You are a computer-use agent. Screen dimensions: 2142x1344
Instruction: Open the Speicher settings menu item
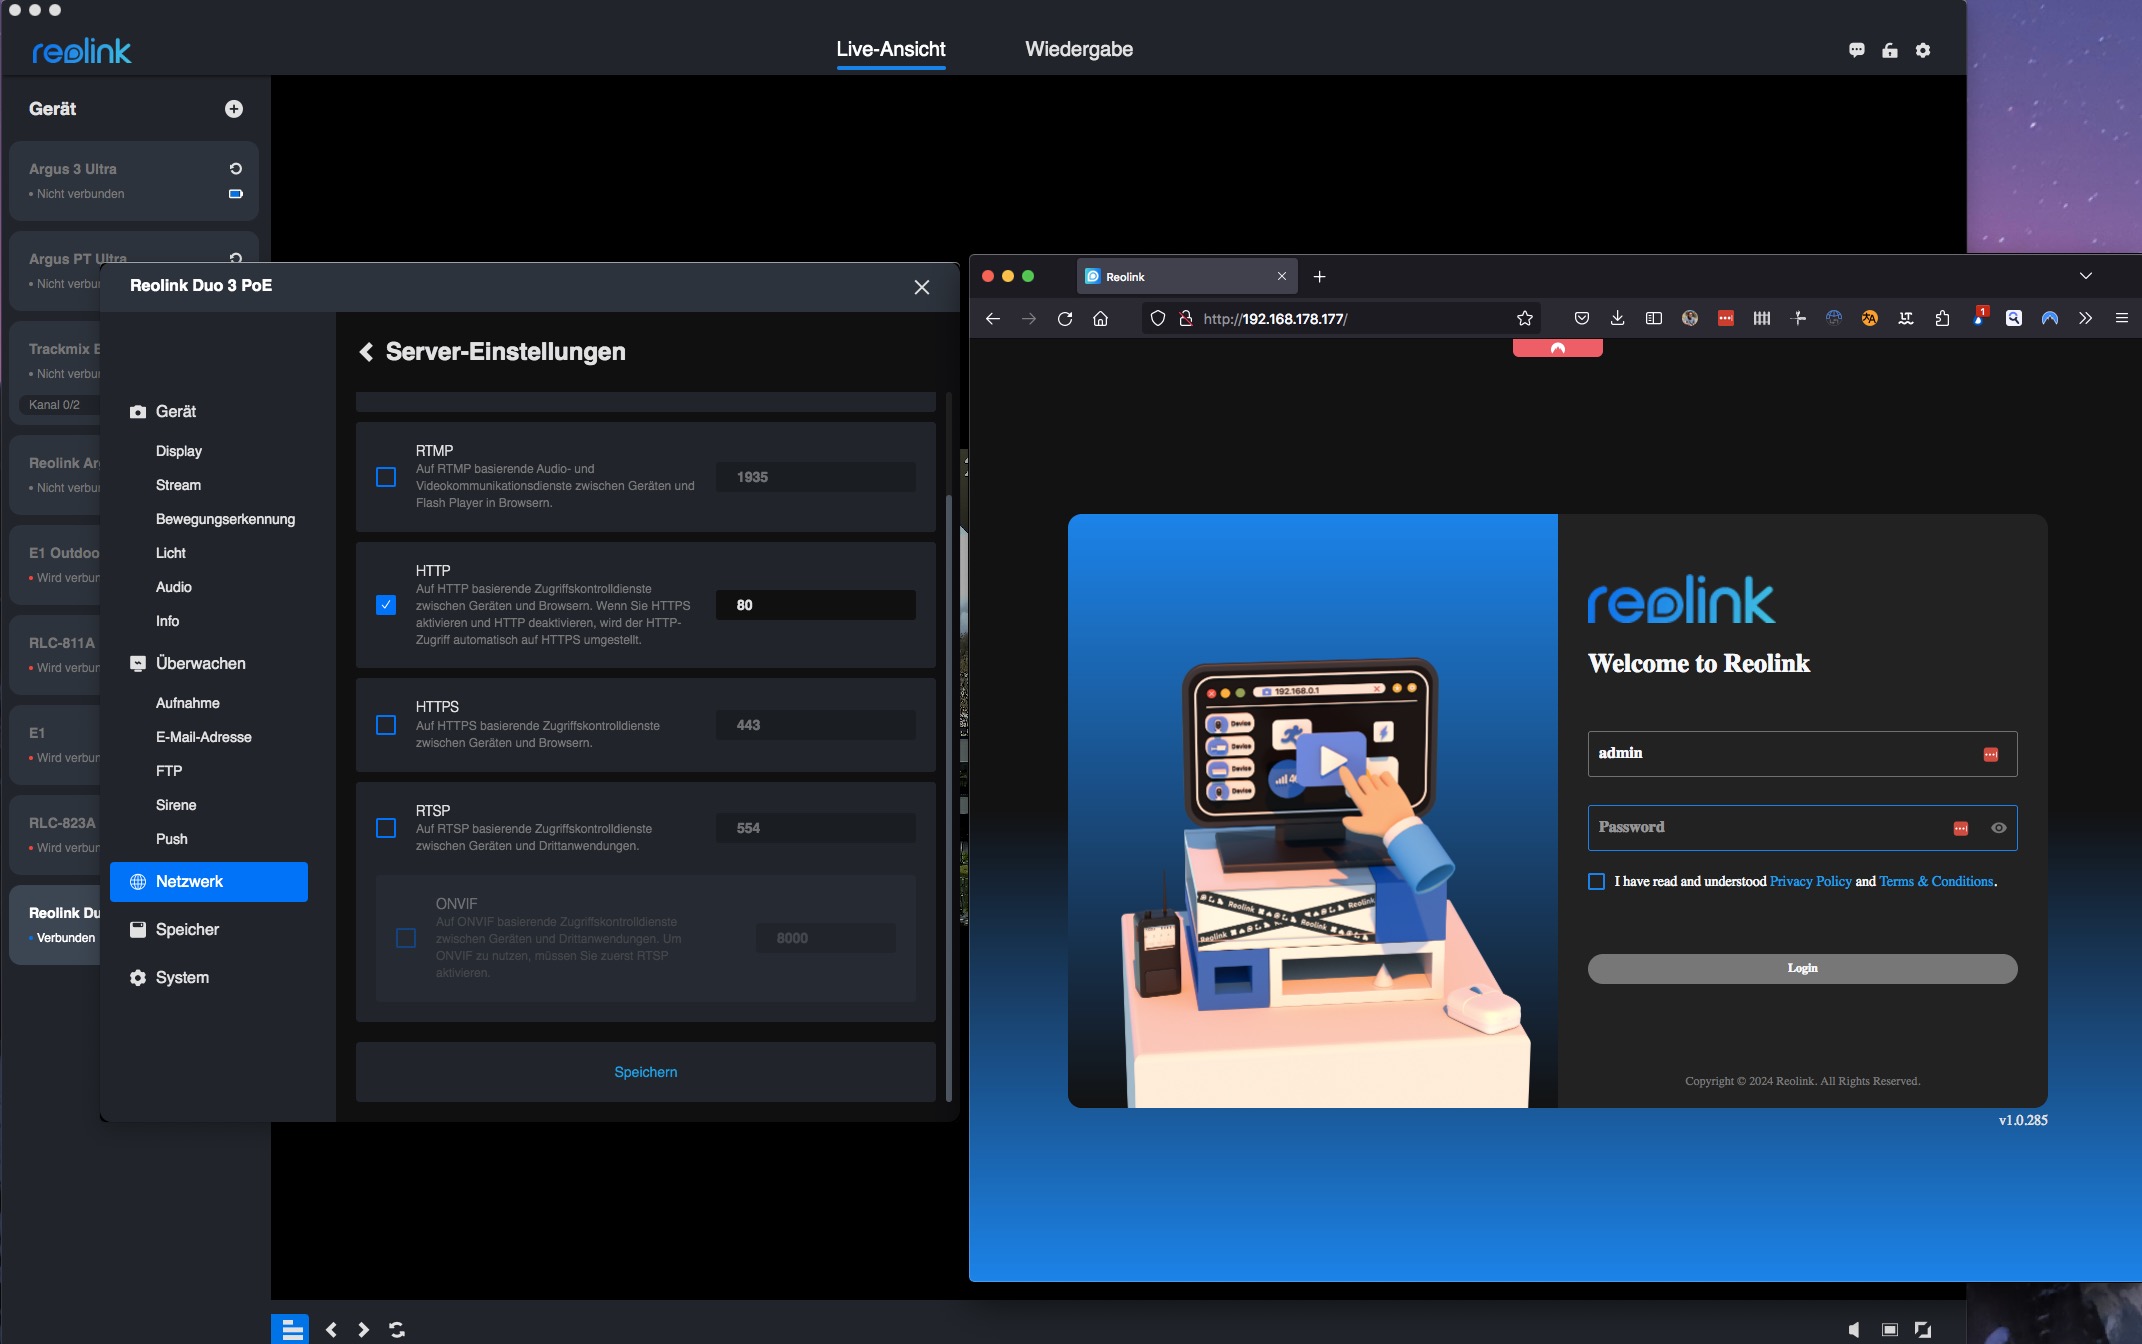coord(187,929)
